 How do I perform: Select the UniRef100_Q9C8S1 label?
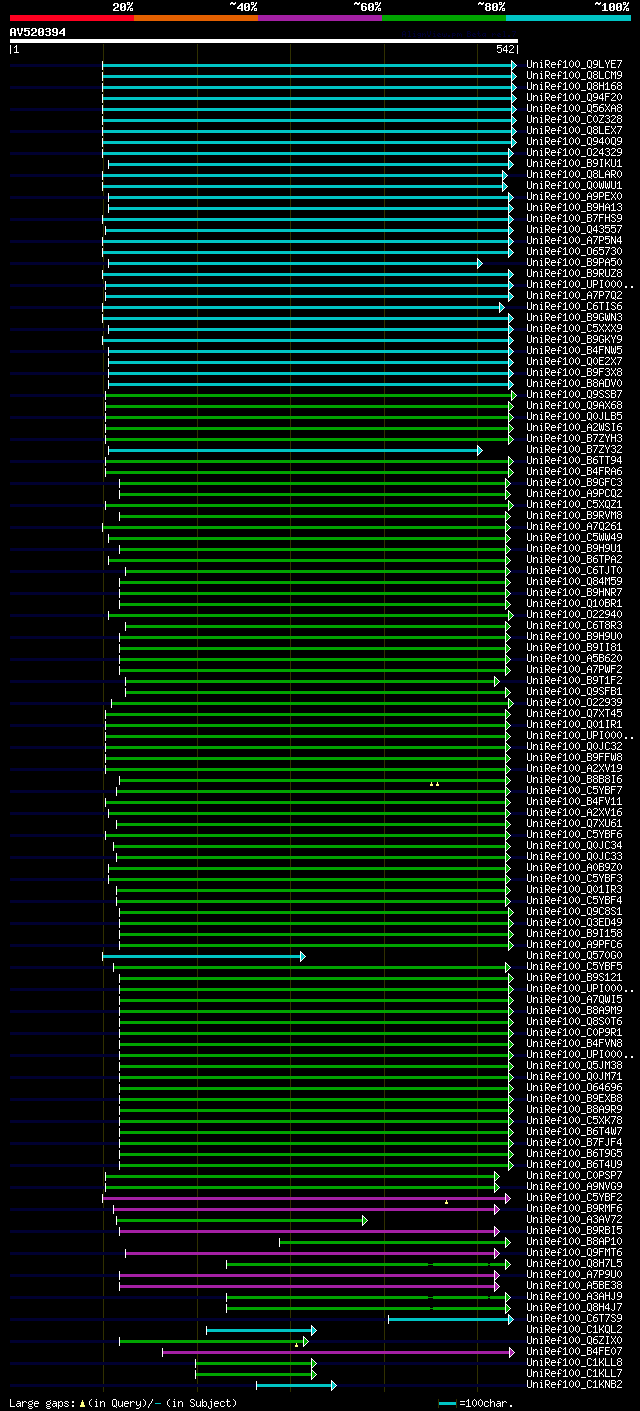point(574,911)
